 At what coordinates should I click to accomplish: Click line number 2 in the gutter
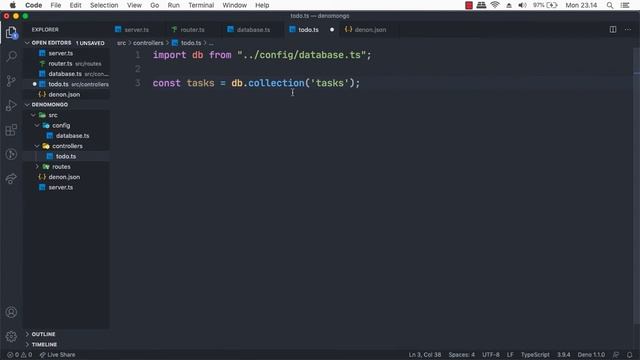pos(138,69)
